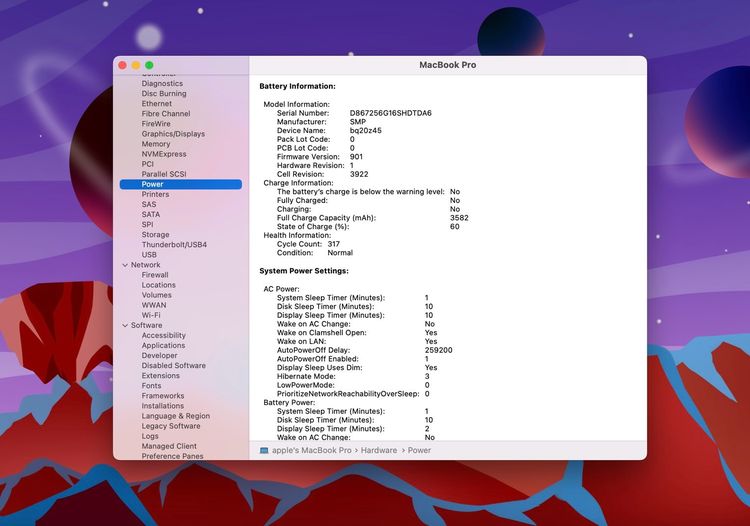Open Wi-Fi network information

151,315
